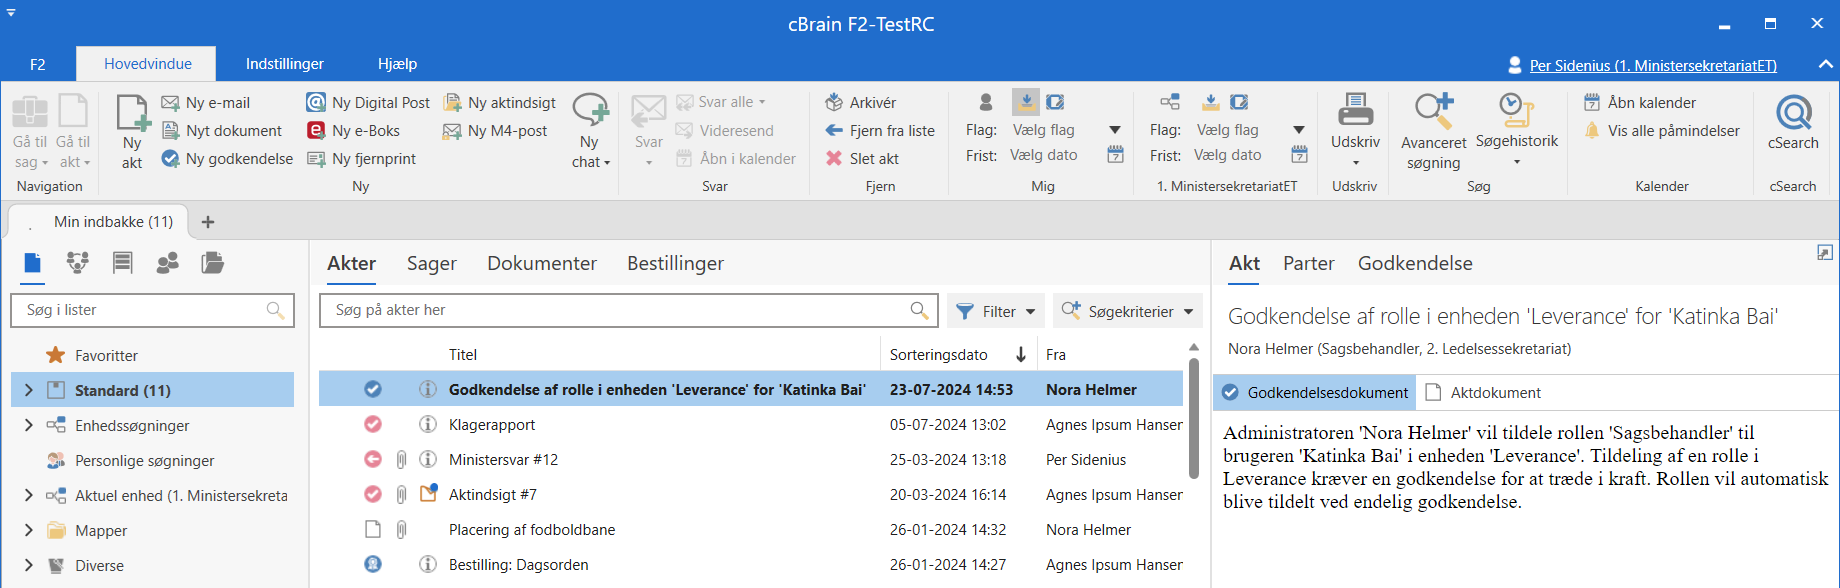Click the Per Sidenius user link
Viewport: 1840px width, 588px height.
click(x=1652, y=65)
